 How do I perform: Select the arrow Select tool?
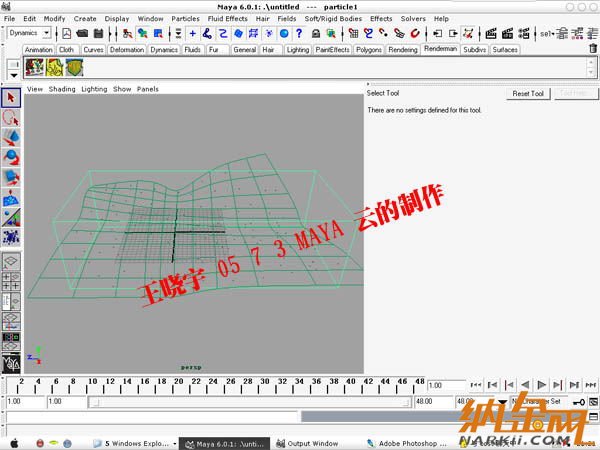[11, 98]
